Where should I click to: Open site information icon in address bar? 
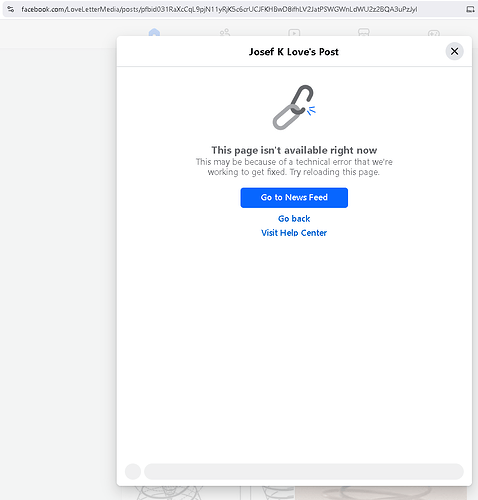pos(11,9)
